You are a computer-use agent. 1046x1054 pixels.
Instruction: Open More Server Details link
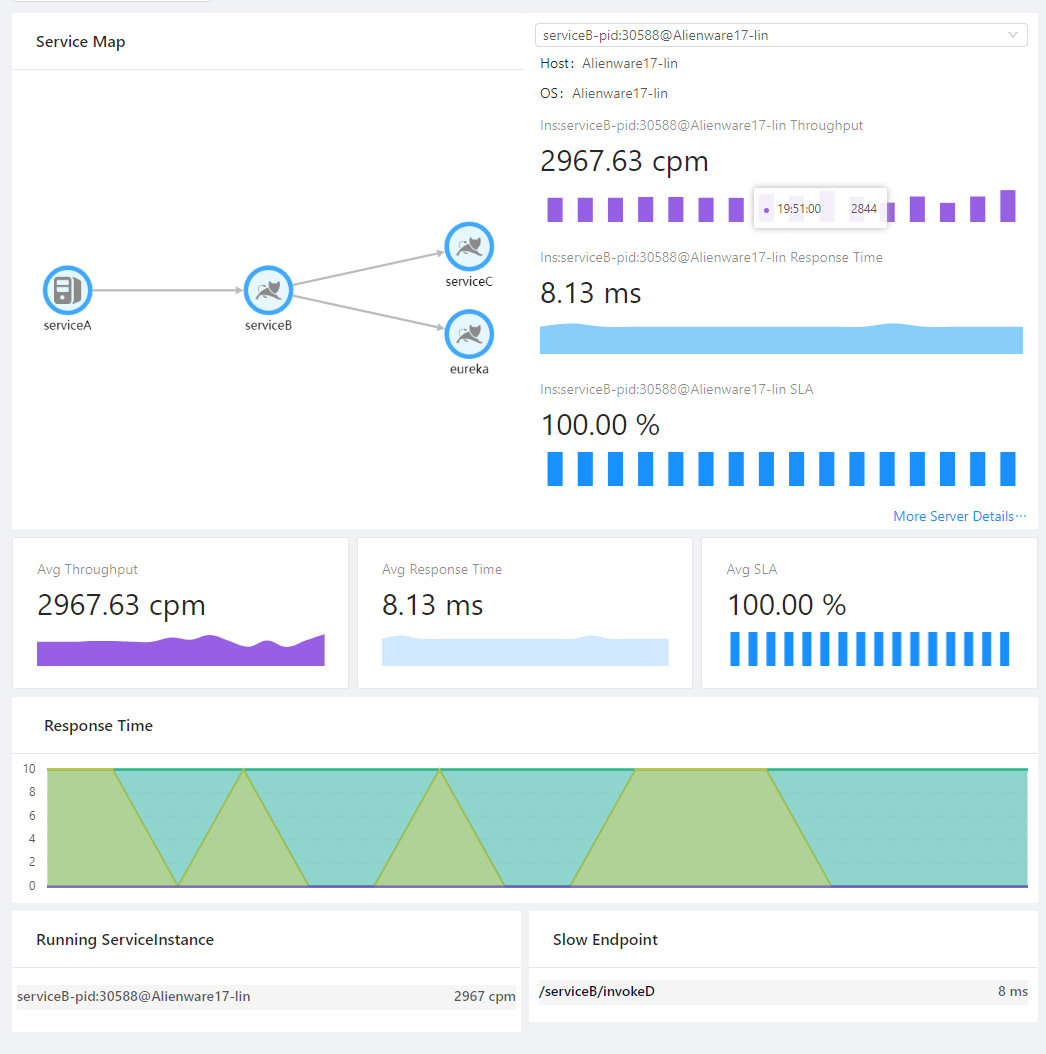pos(959,516)
